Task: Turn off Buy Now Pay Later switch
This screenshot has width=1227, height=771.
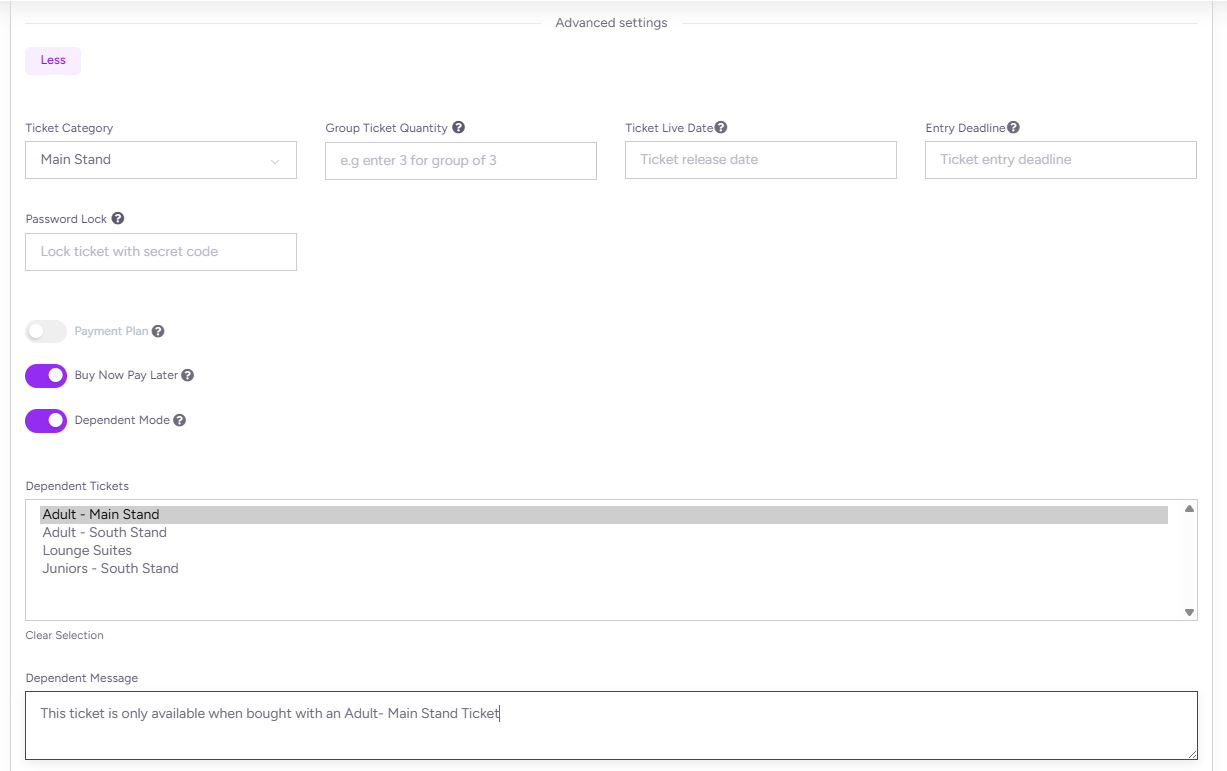Action: tap(46, 376)
